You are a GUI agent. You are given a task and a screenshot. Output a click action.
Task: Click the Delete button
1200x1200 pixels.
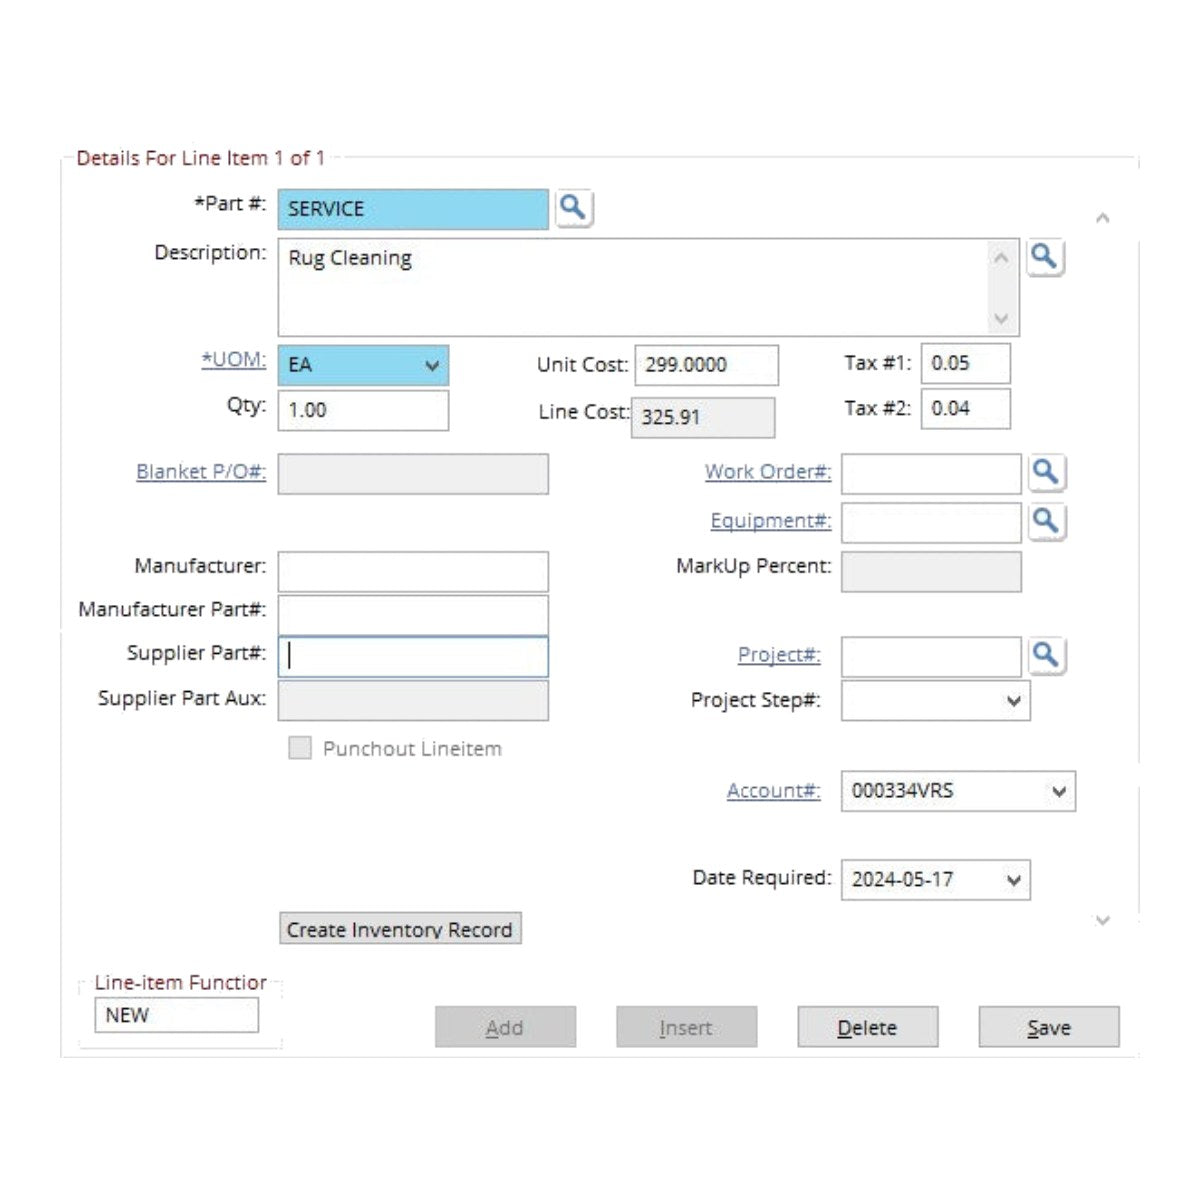[x=867, y=1027]
